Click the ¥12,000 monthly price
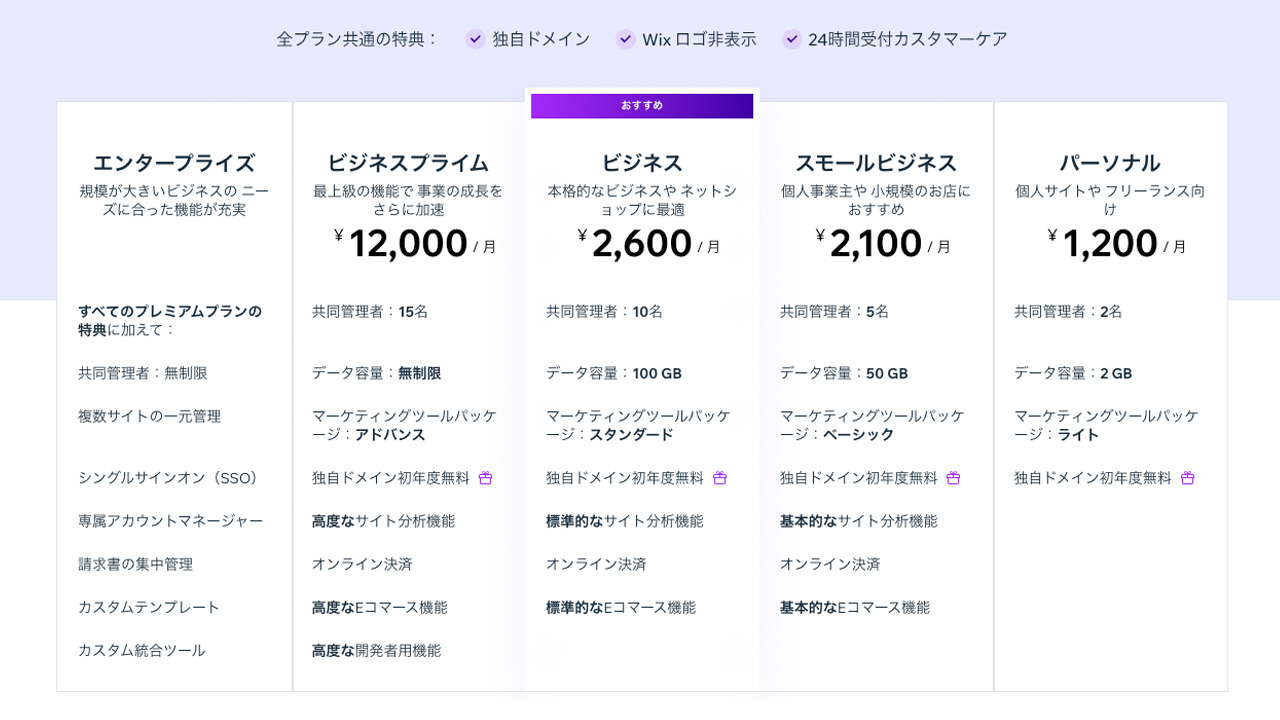1280x720 pixels. [408, 243]
